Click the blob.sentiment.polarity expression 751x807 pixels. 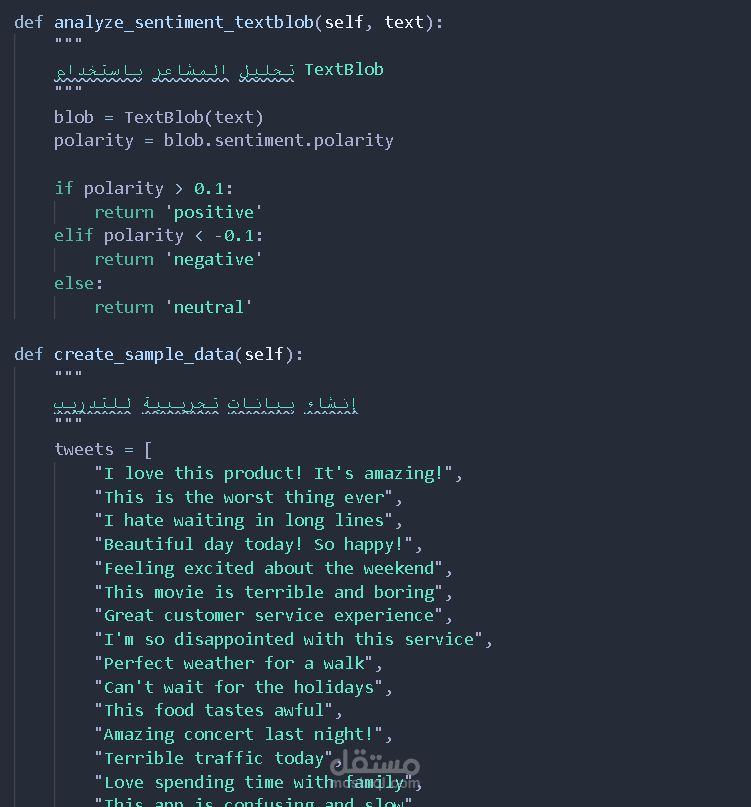tap(278, 140)
